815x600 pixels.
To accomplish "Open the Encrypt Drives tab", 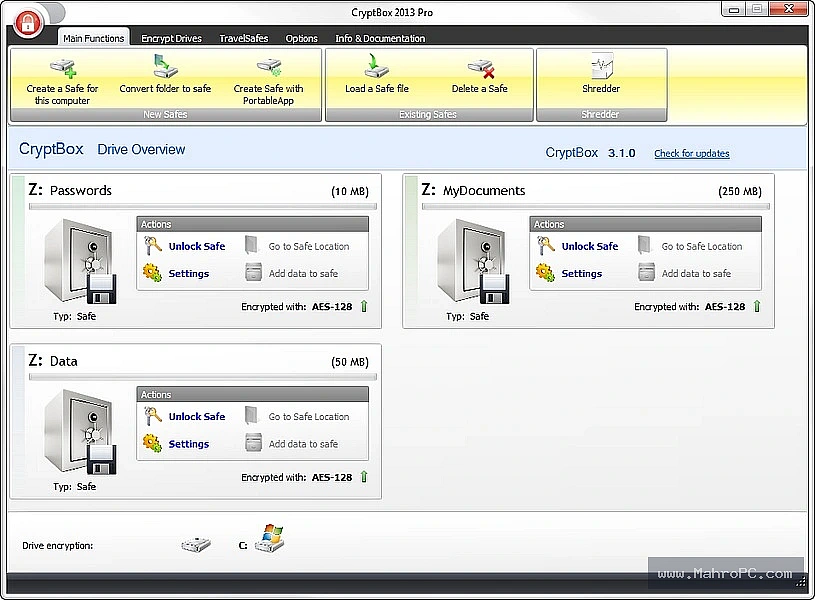I will 172,38.
